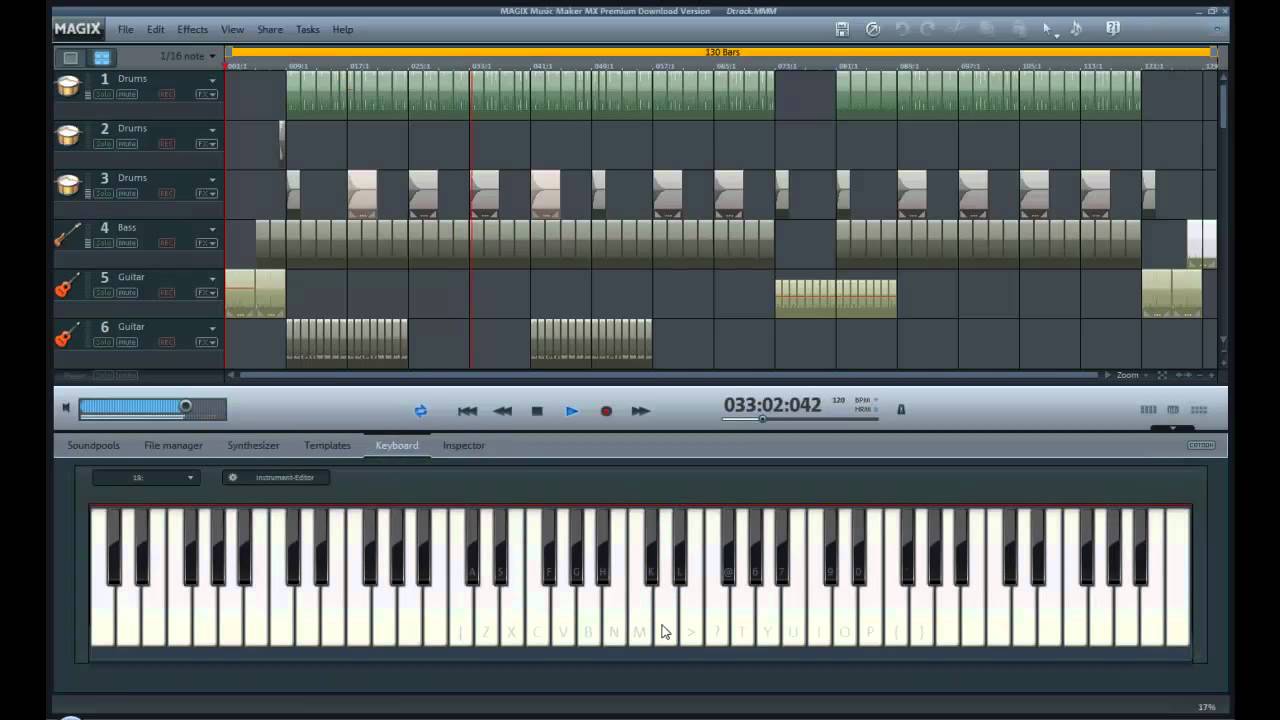Viewport: 1280px width, 720px height.
Task: Click the horizontal arrangement scrollbar
Action: pos(668,375)
